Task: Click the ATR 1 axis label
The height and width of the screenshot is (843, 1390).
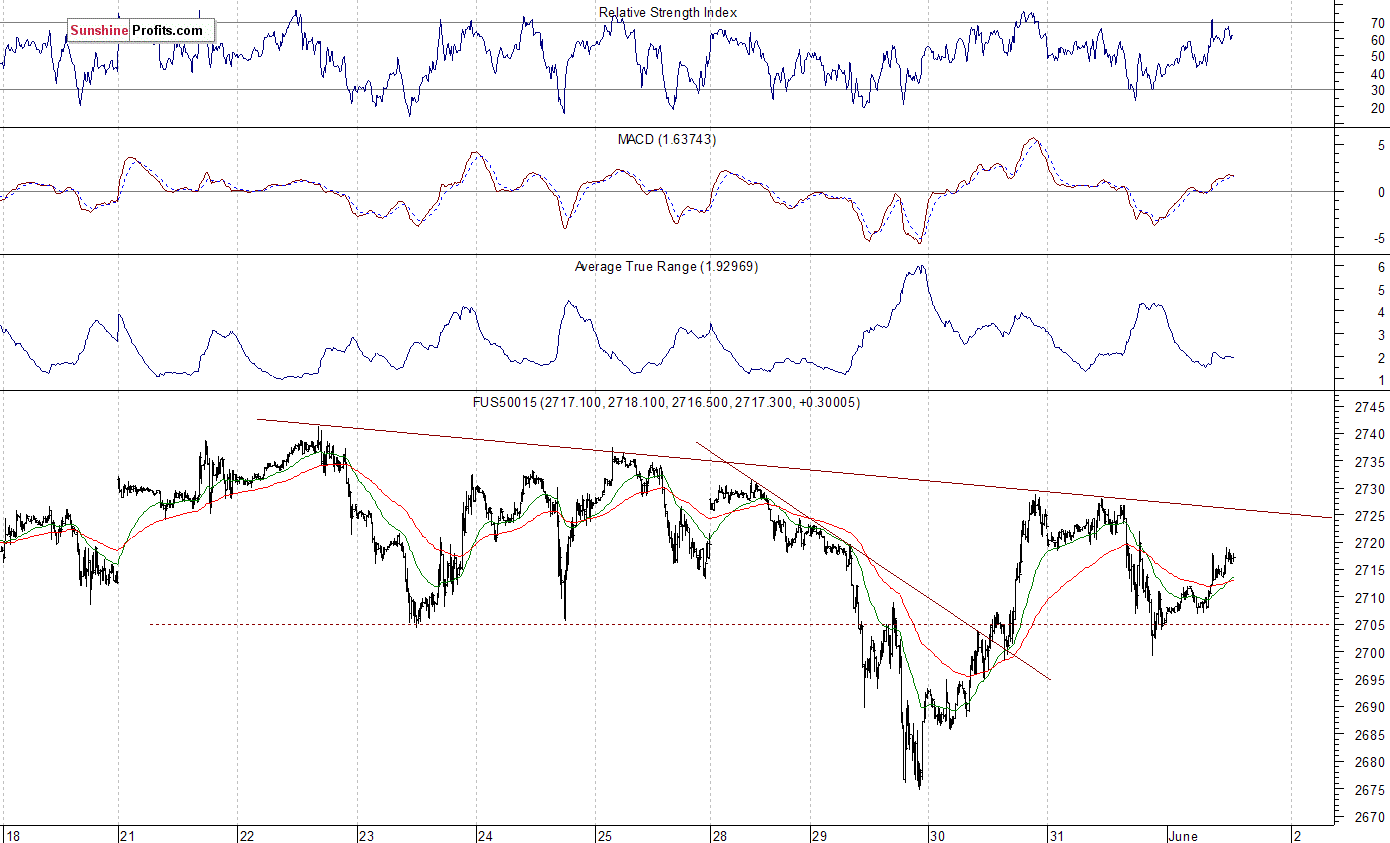Action: pyautogui.click(x=1381, y=381)
